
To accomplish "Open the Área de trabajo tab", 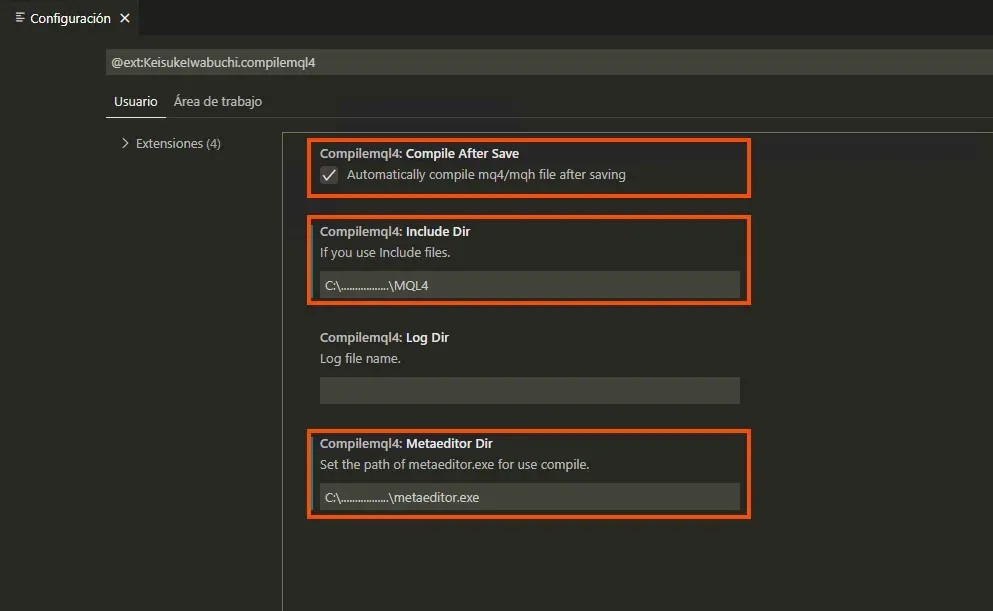I will click(217, 101).
